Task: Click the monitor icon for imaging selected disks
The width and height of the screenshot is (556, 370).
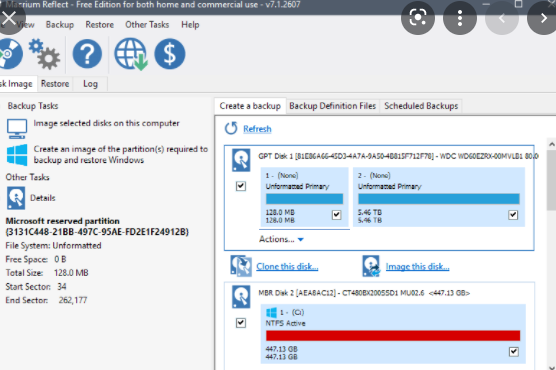Action: point(17,128)
